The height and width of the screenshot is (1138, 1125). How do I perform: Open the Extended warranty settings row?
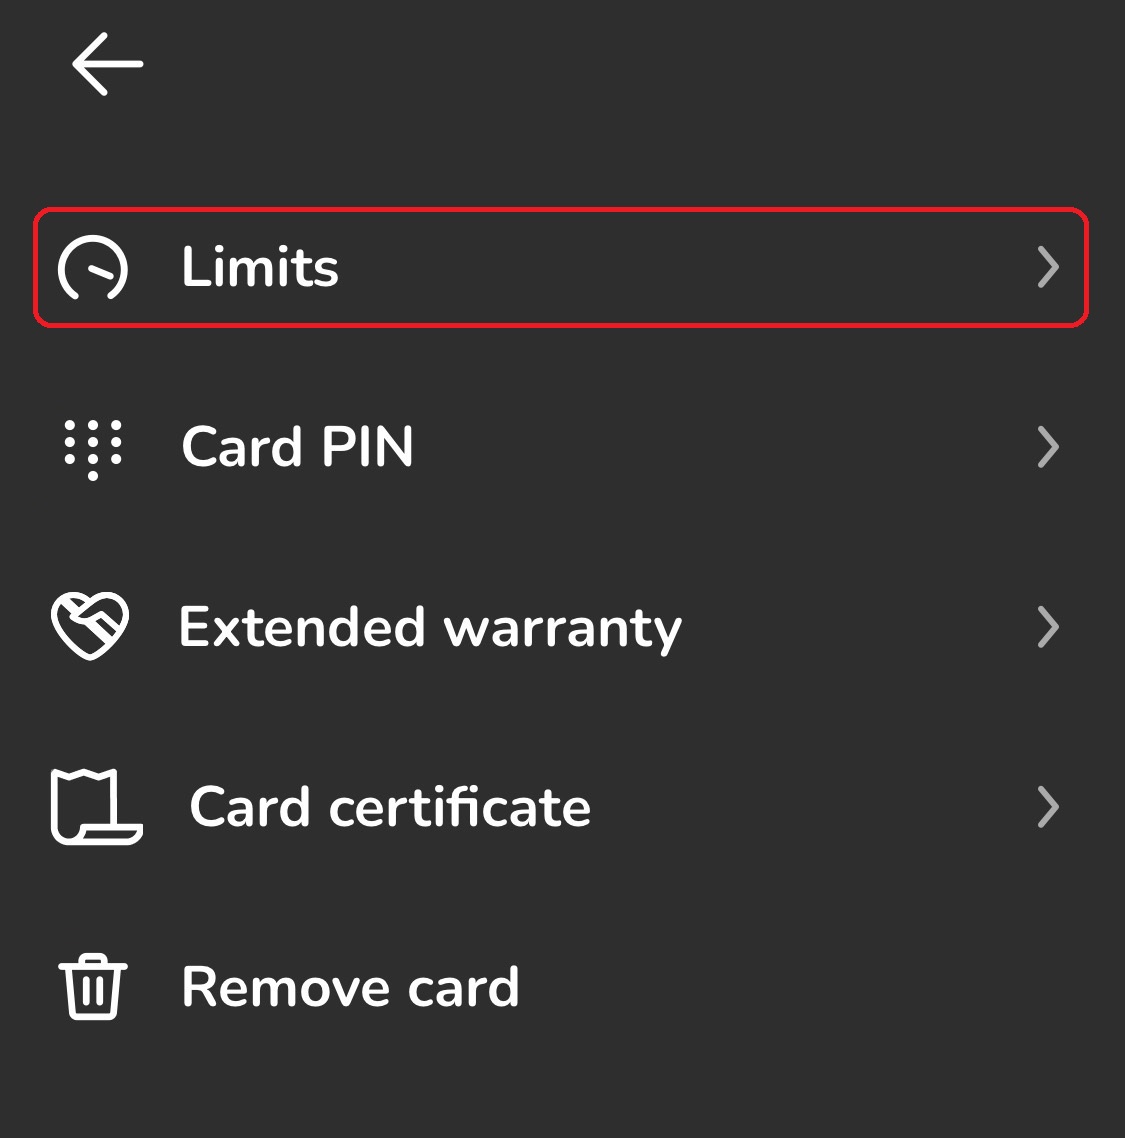point(561,627)
